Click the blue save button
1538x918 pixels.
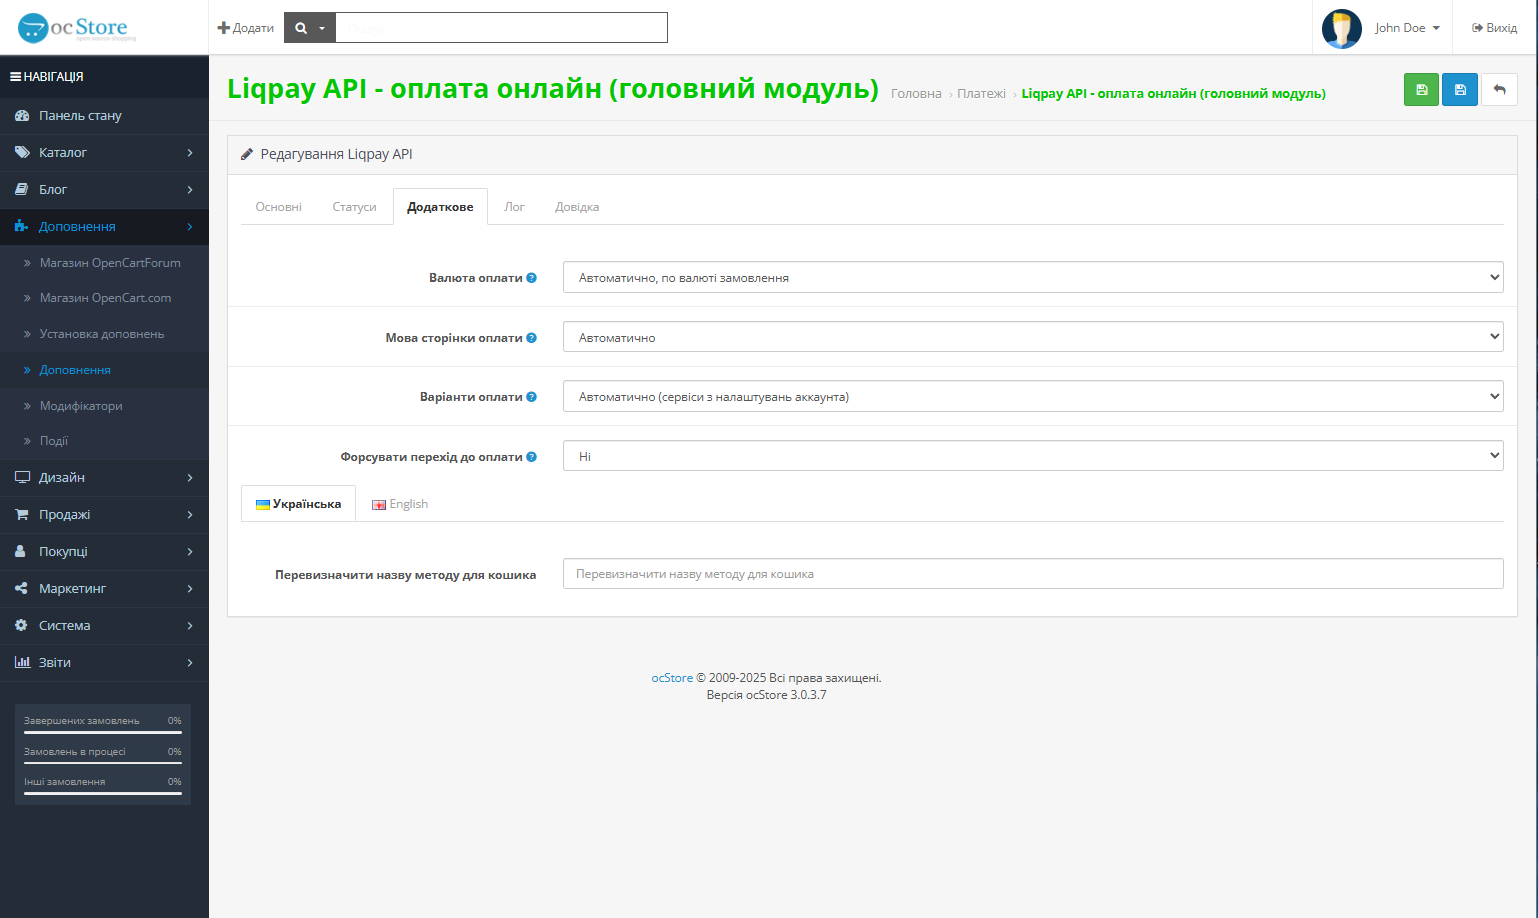point(1460,89)
